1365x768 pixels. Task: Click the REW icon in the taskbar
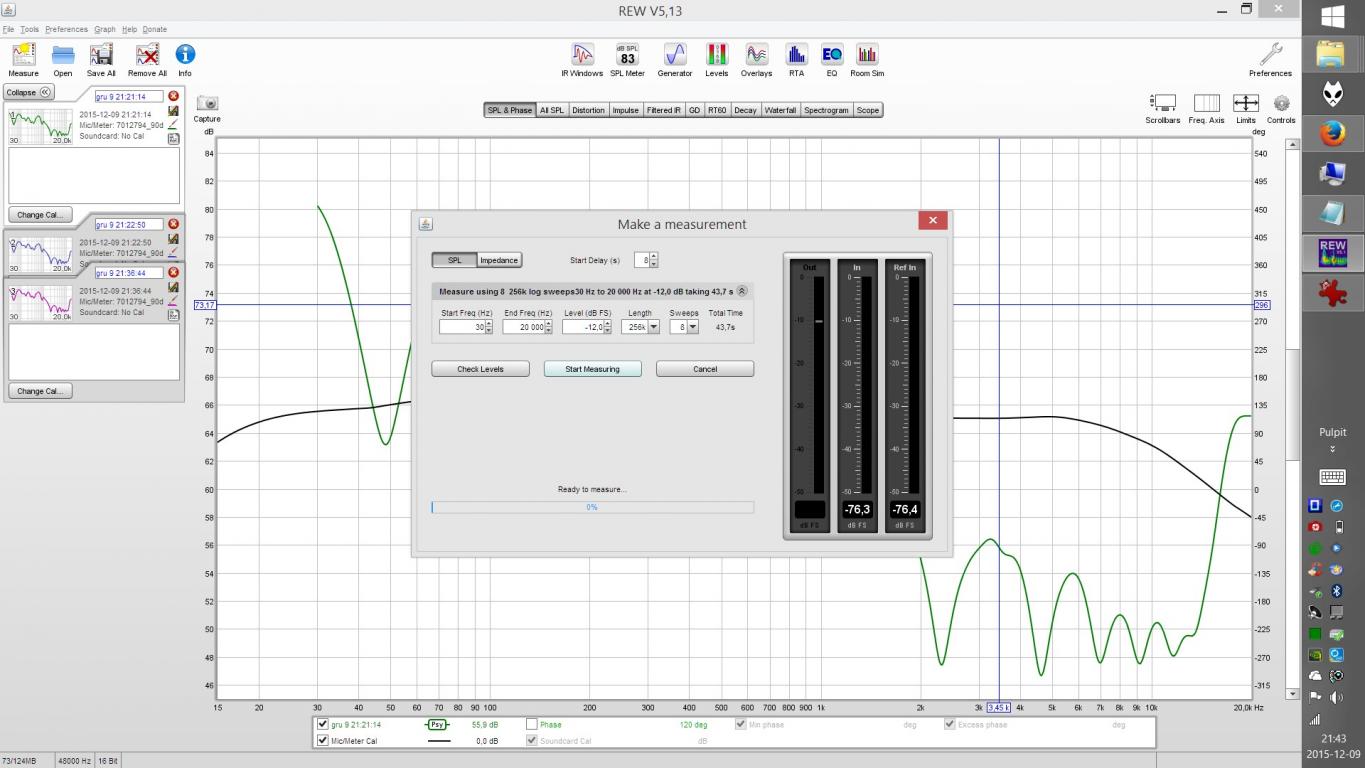click(x=1333, y=252)
